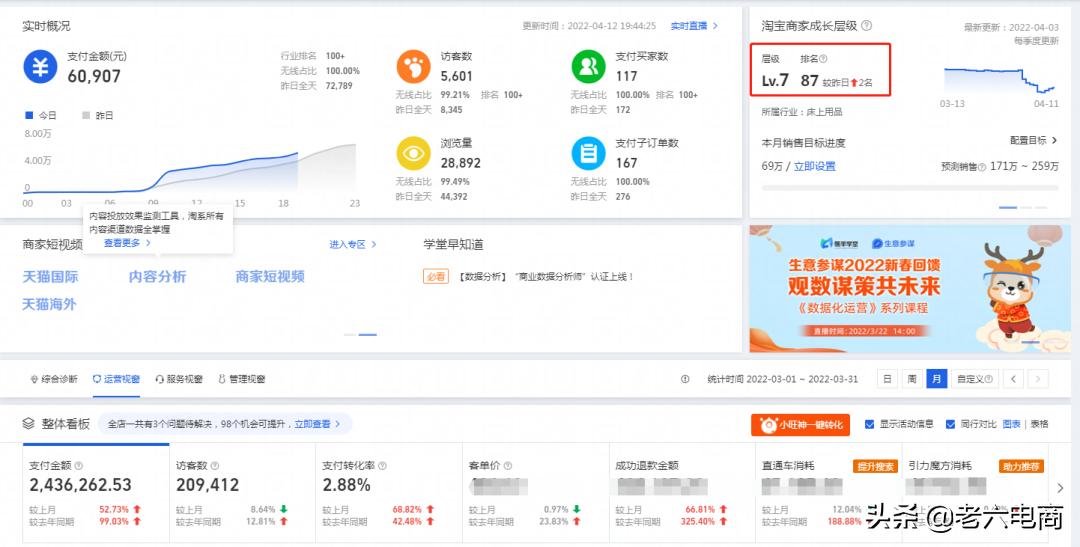Select the 支付转化率 2.88% metric card
Image resolution: width=1080 pixels, height=547 pixels.
coord(389,493)
